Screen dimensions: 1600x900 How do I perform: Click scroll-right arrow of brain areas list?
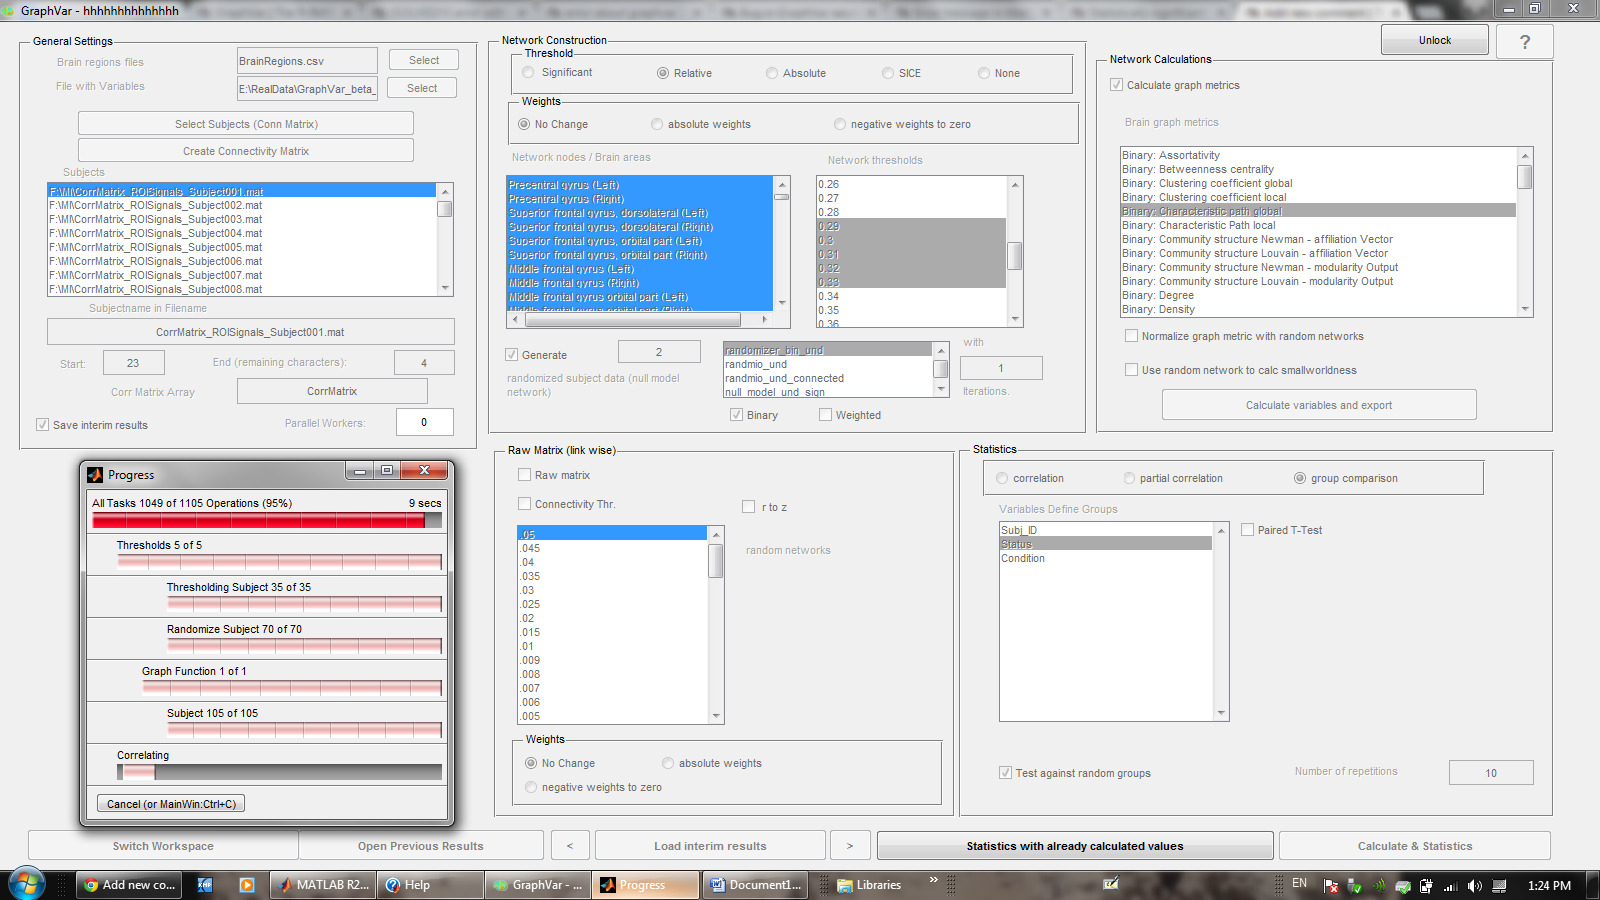pos(764,320)
